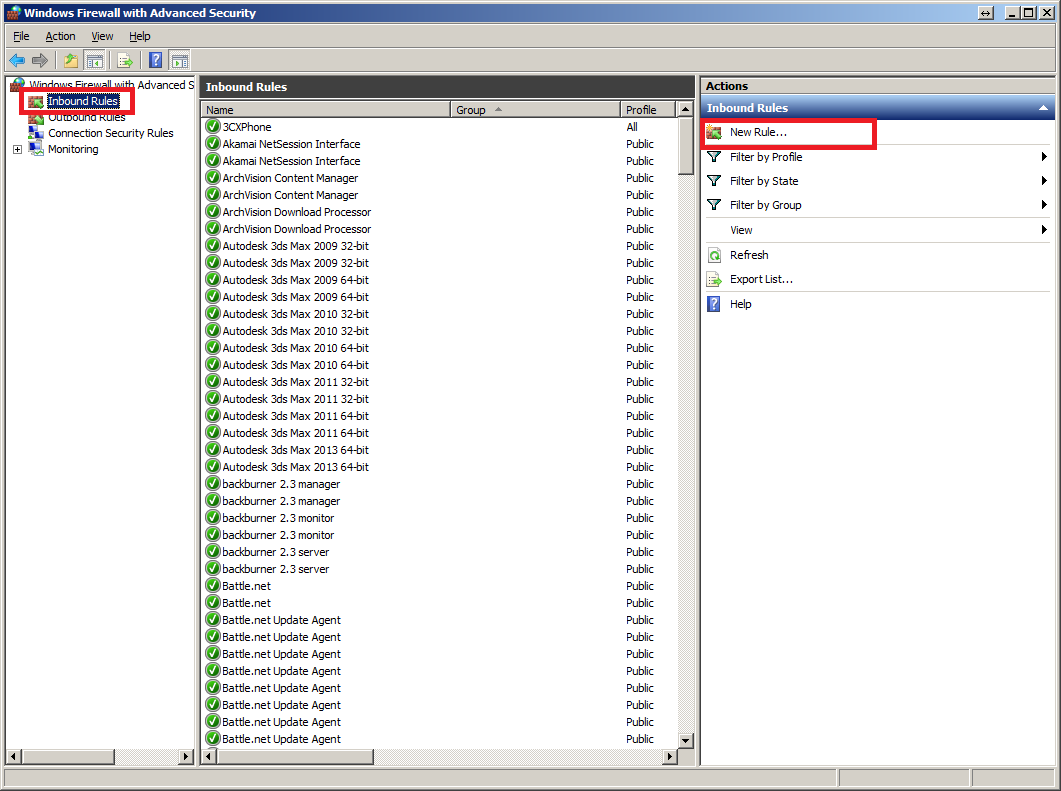
Task: Click Refresh in the Actions pane
Action: [x=749, y=255]
